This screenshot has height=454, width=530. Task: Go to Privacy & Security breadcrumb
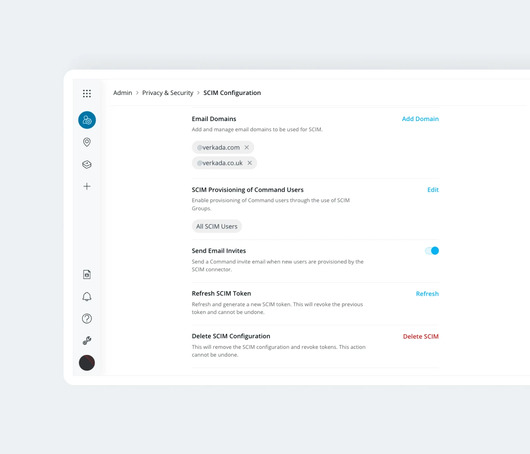(x=168, y=93)
